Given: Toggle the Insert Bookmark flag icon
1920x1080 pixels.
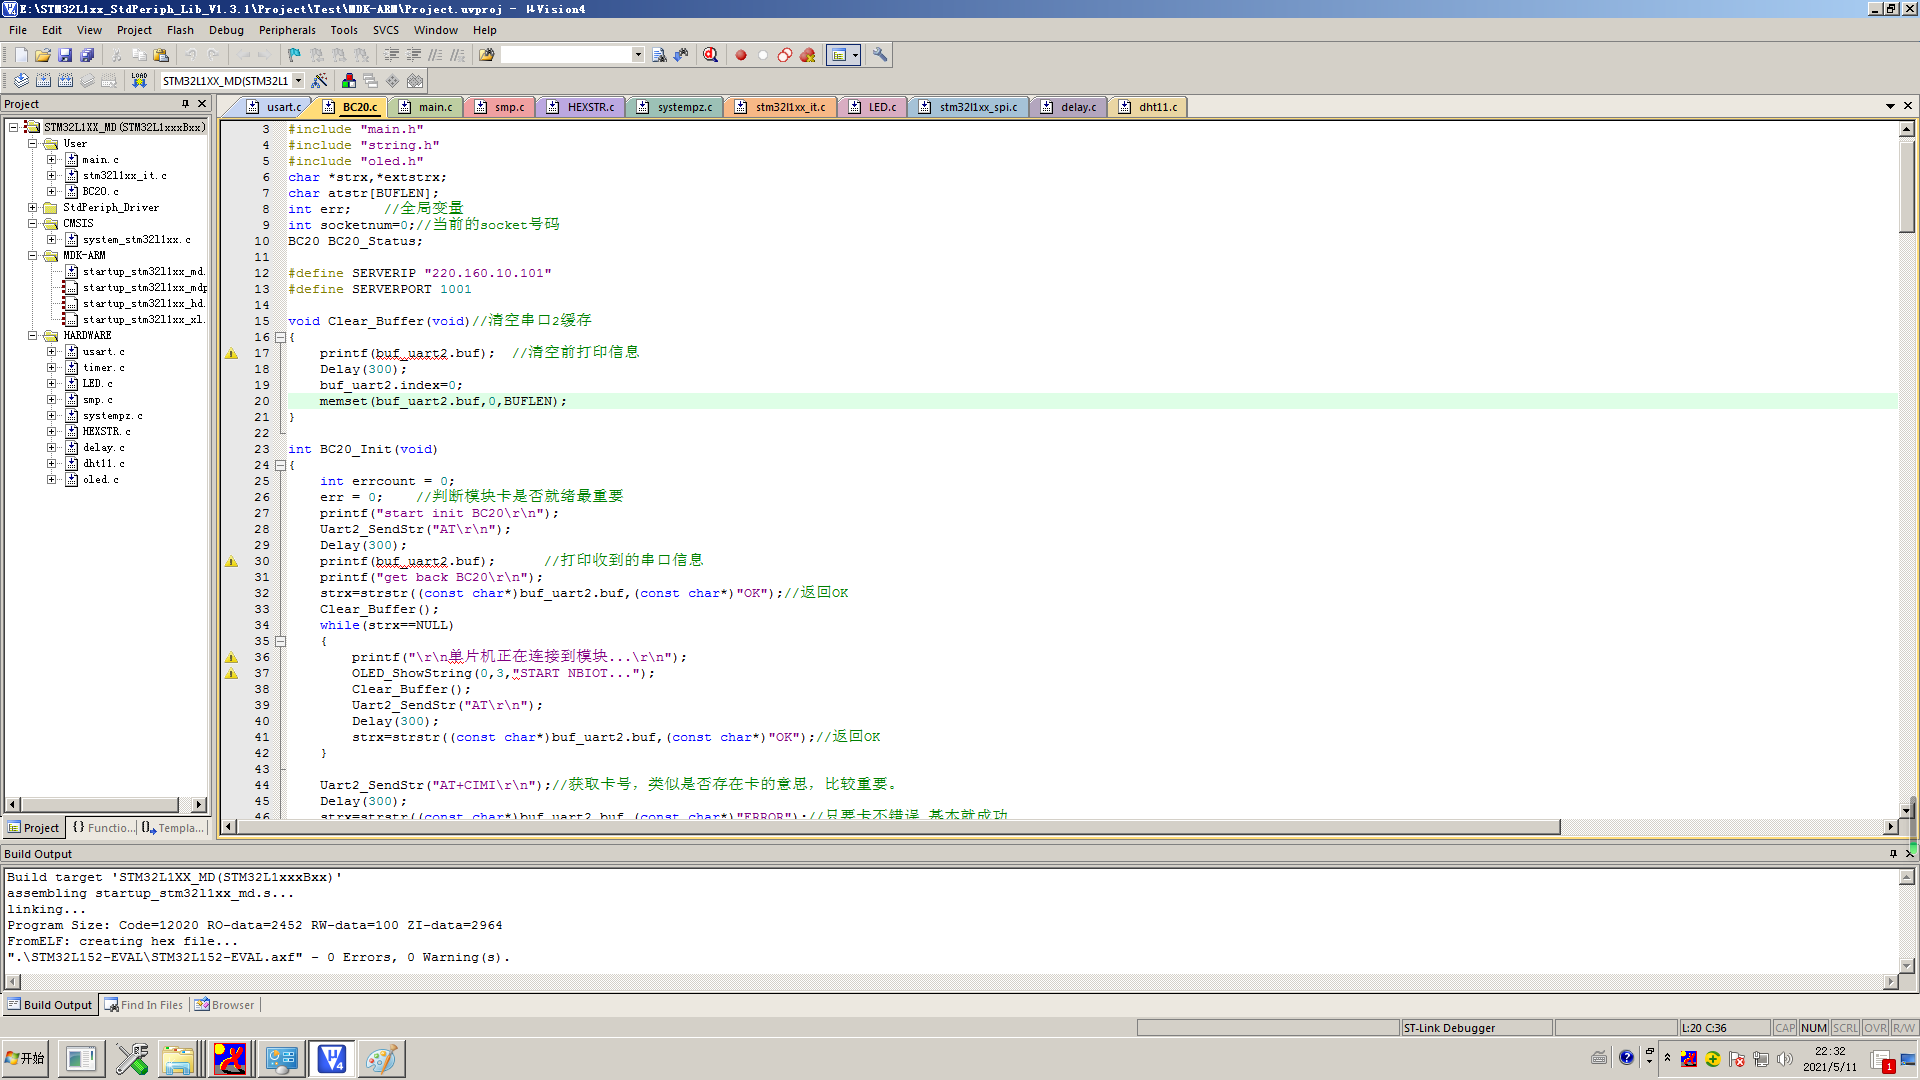Looking at the screenshot, I should click(x=294, y=55).
